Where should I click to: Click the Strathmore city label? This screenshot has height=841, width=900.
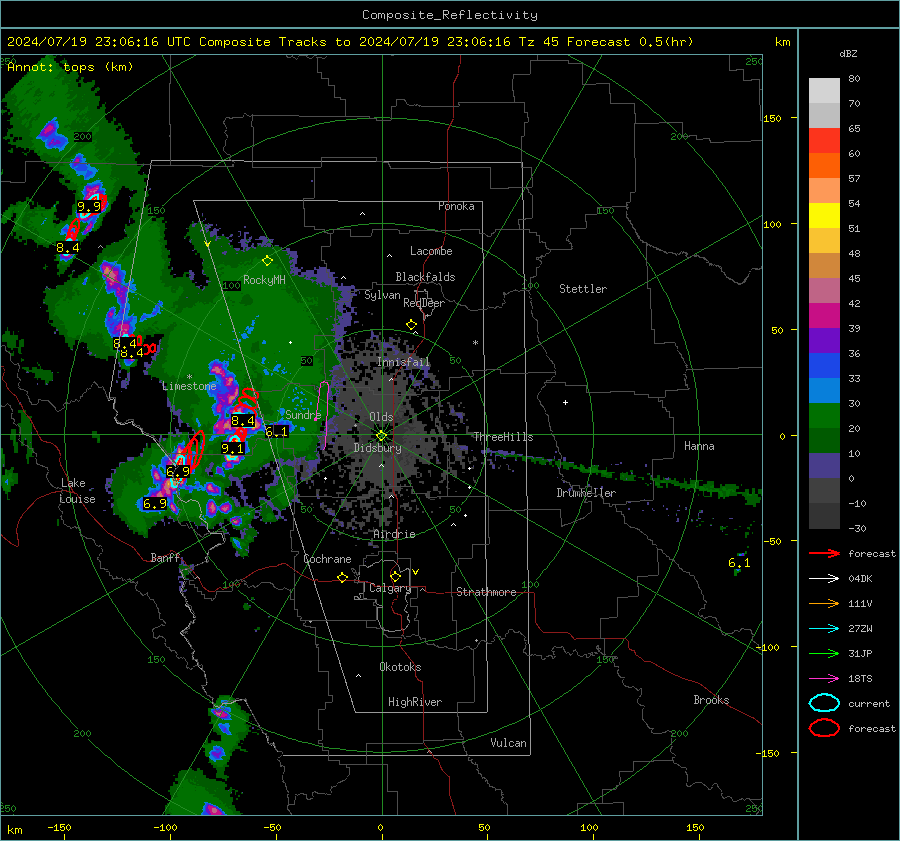coord(486,592)
